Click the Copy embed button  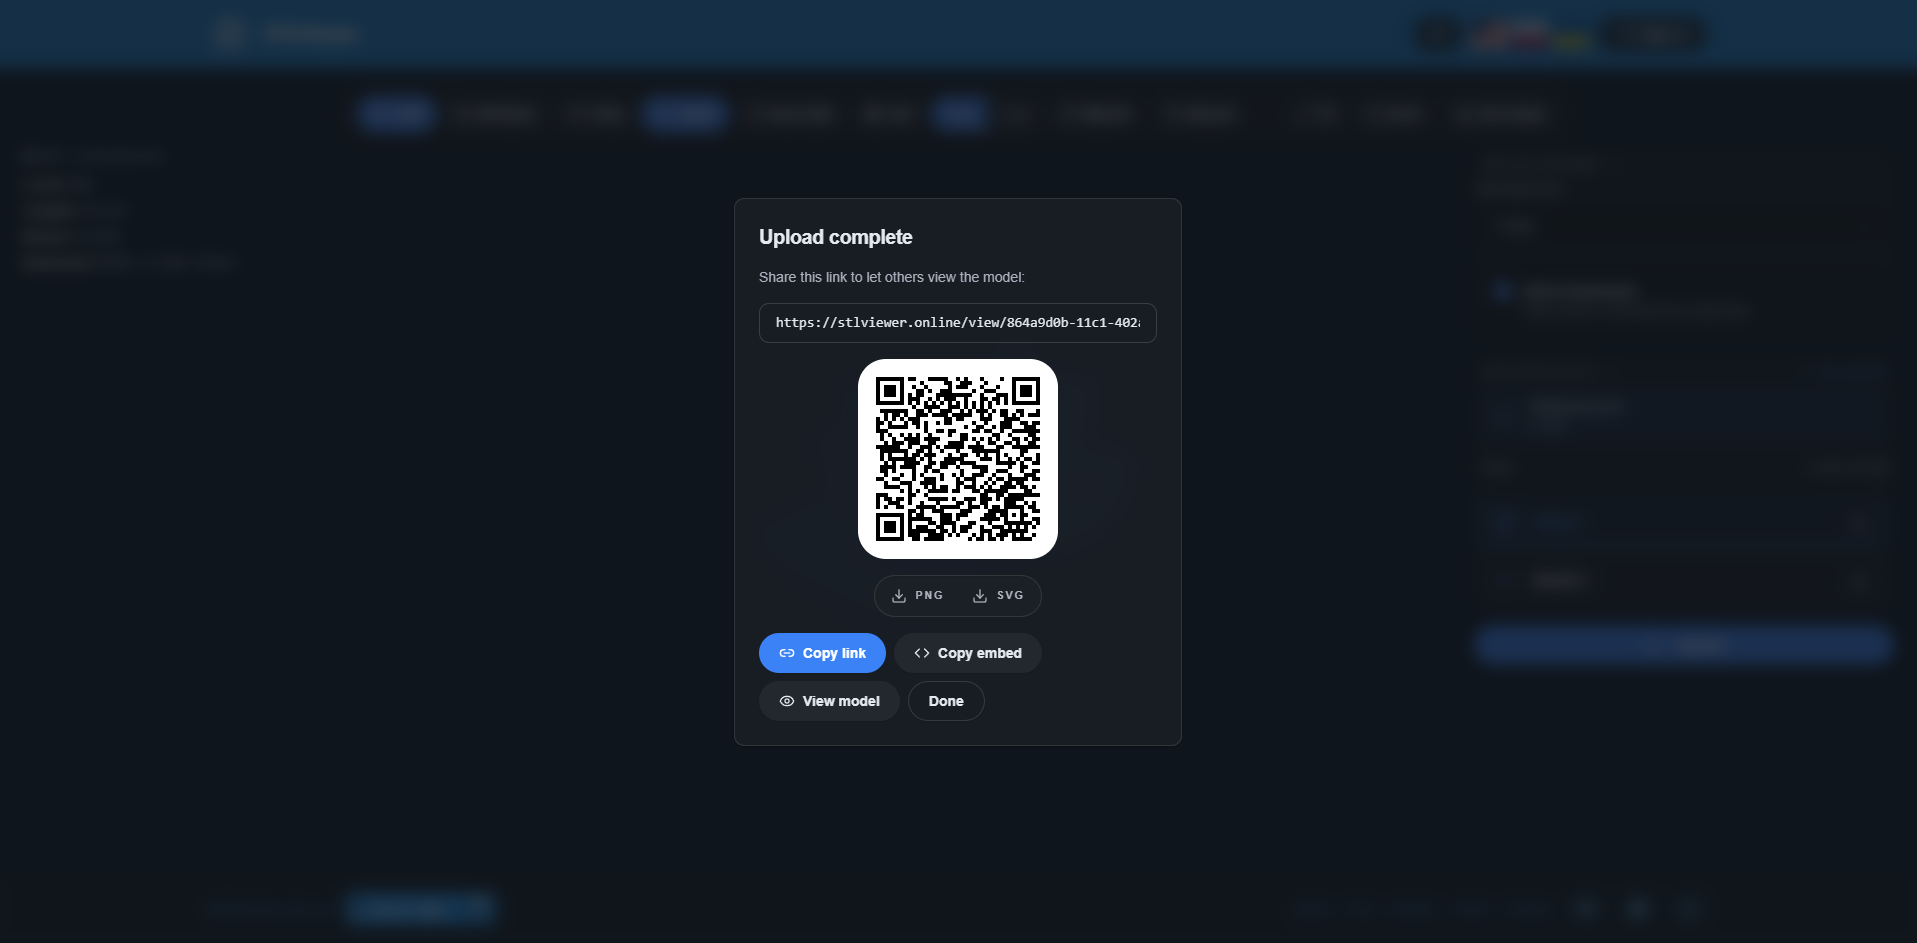click(967, 653)
